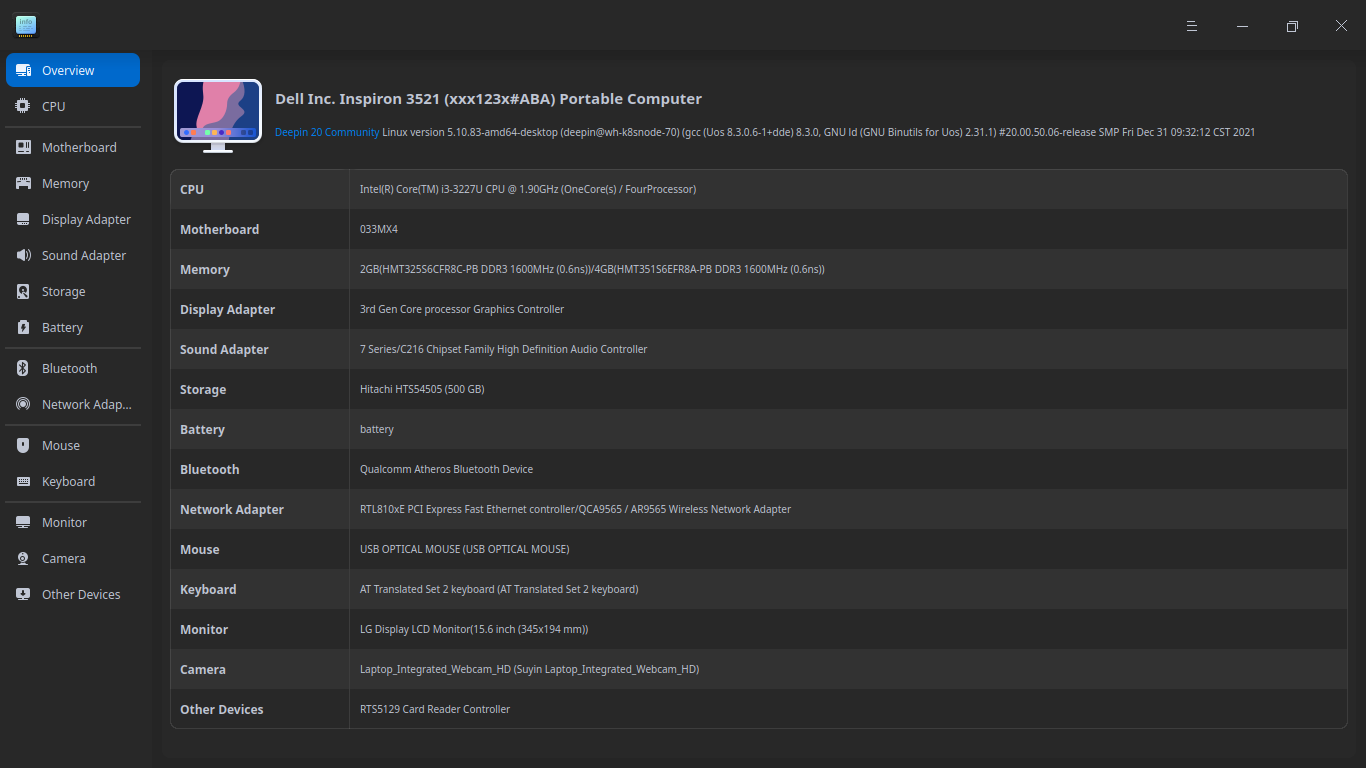Click the Storage disk icon
Image resolution: width=1366 pixels, height=768 pixels.
pos(23,291)
